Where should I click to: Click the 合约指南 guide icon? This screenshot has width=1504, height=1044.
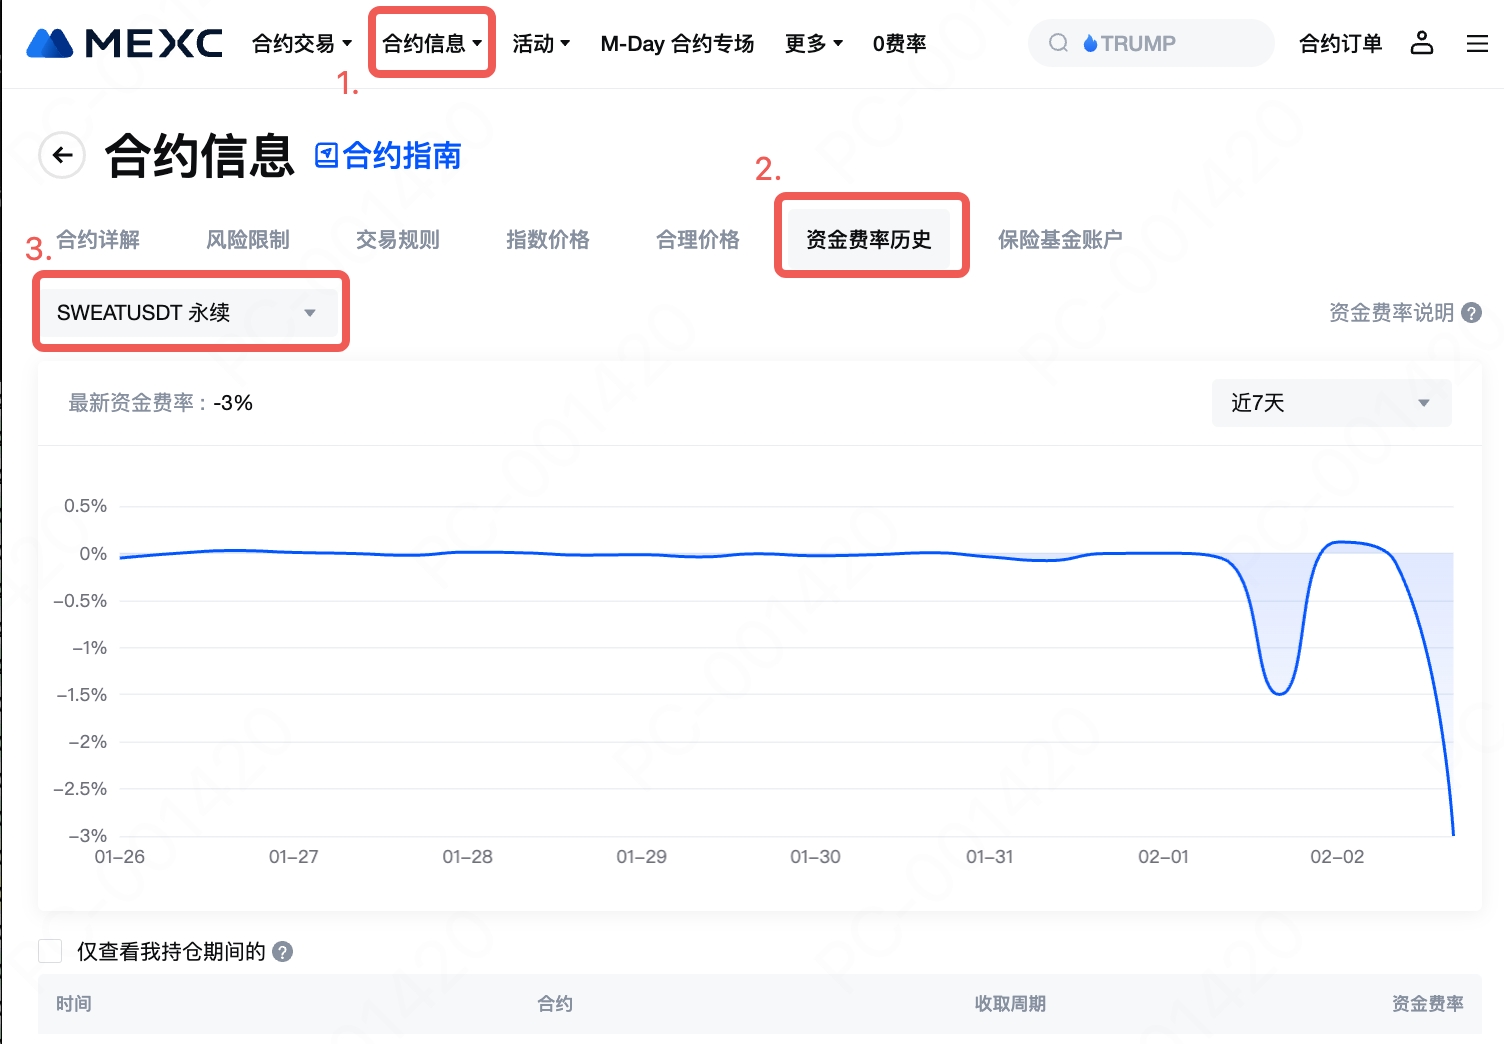[326, 155]
